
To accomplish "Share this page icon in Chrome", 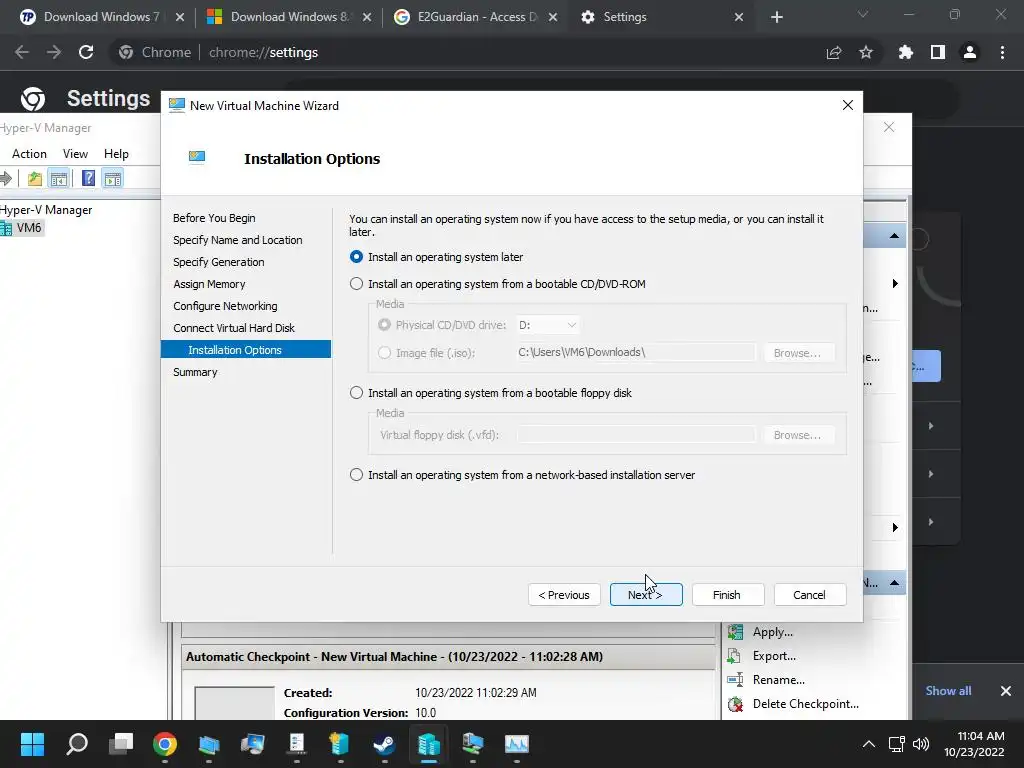I will coord(833,52).
